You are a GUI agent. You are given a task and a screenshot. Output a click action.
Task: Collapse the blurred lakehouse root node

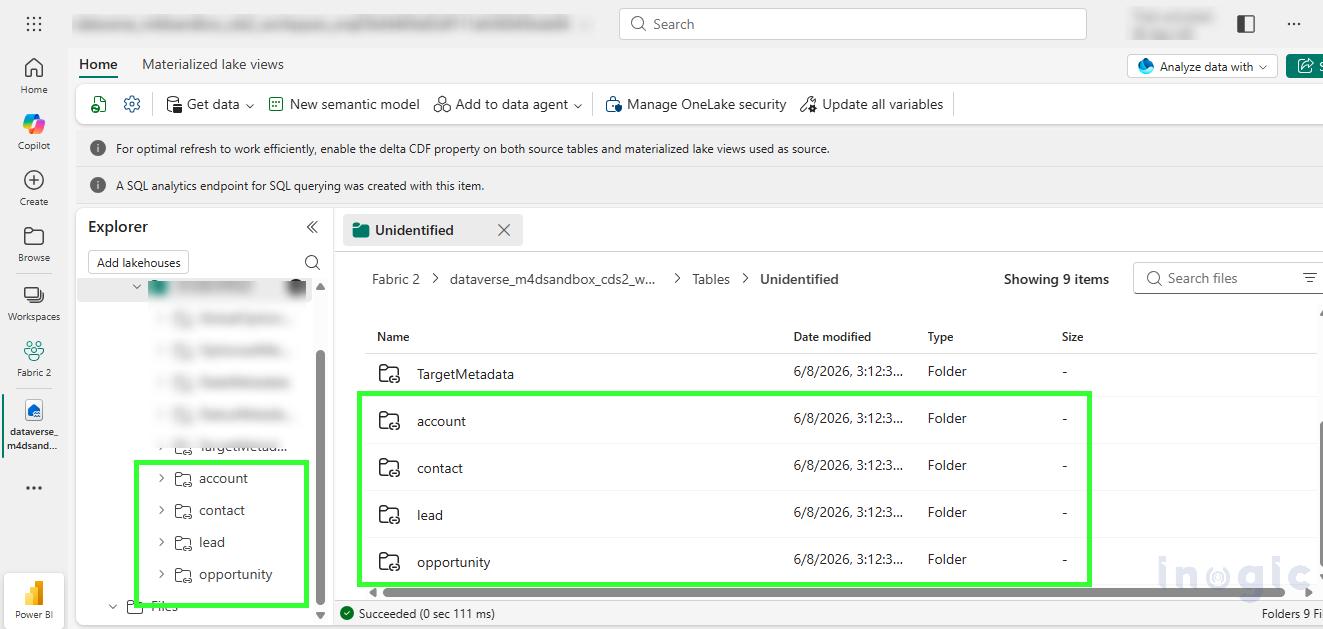(137, 287)
